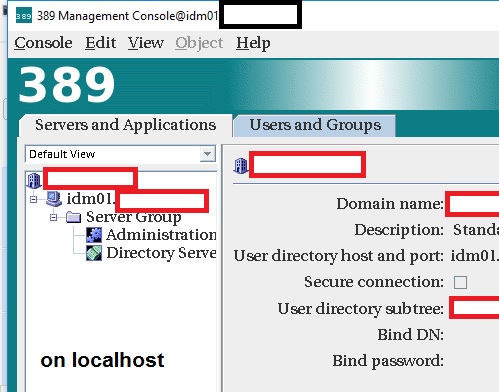
Task: Click the idm01 host computer icon
Action: tap(54, 199)
